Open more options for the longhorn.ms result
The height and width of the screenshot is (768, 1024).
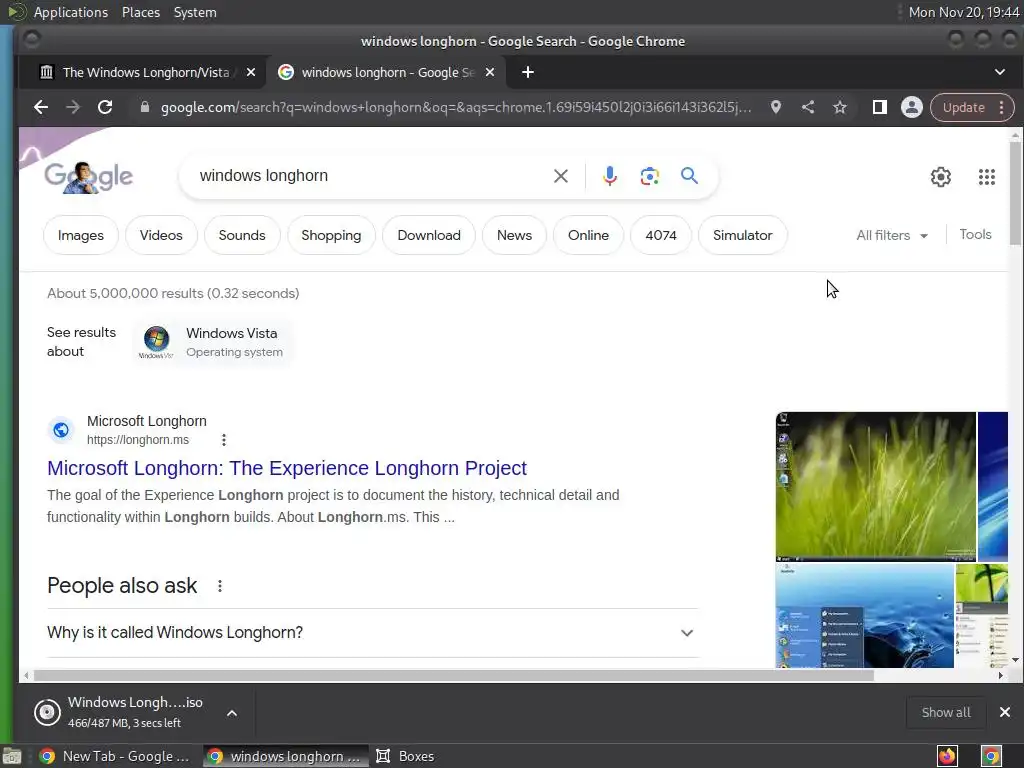click(224, 440)
